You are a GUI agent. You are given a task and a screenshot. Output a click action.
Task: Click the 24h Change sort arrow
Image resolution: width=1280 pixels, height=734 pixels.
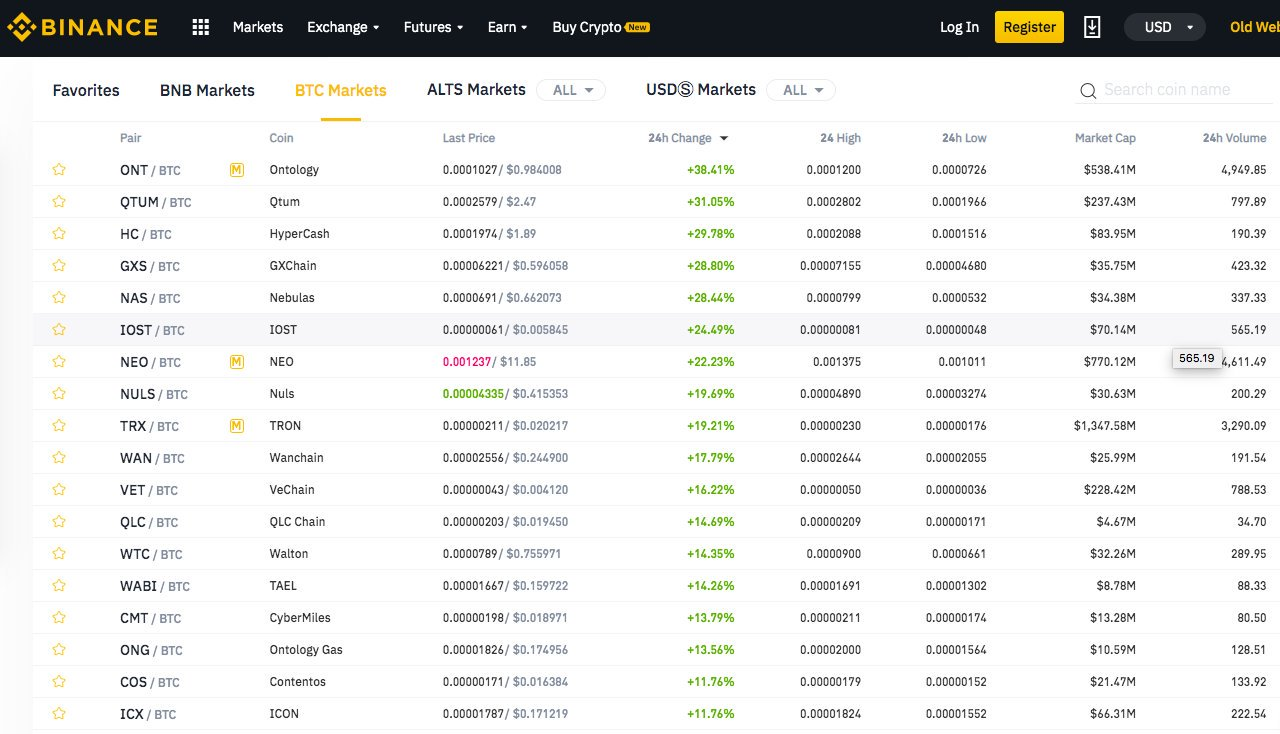pos(724,139)
